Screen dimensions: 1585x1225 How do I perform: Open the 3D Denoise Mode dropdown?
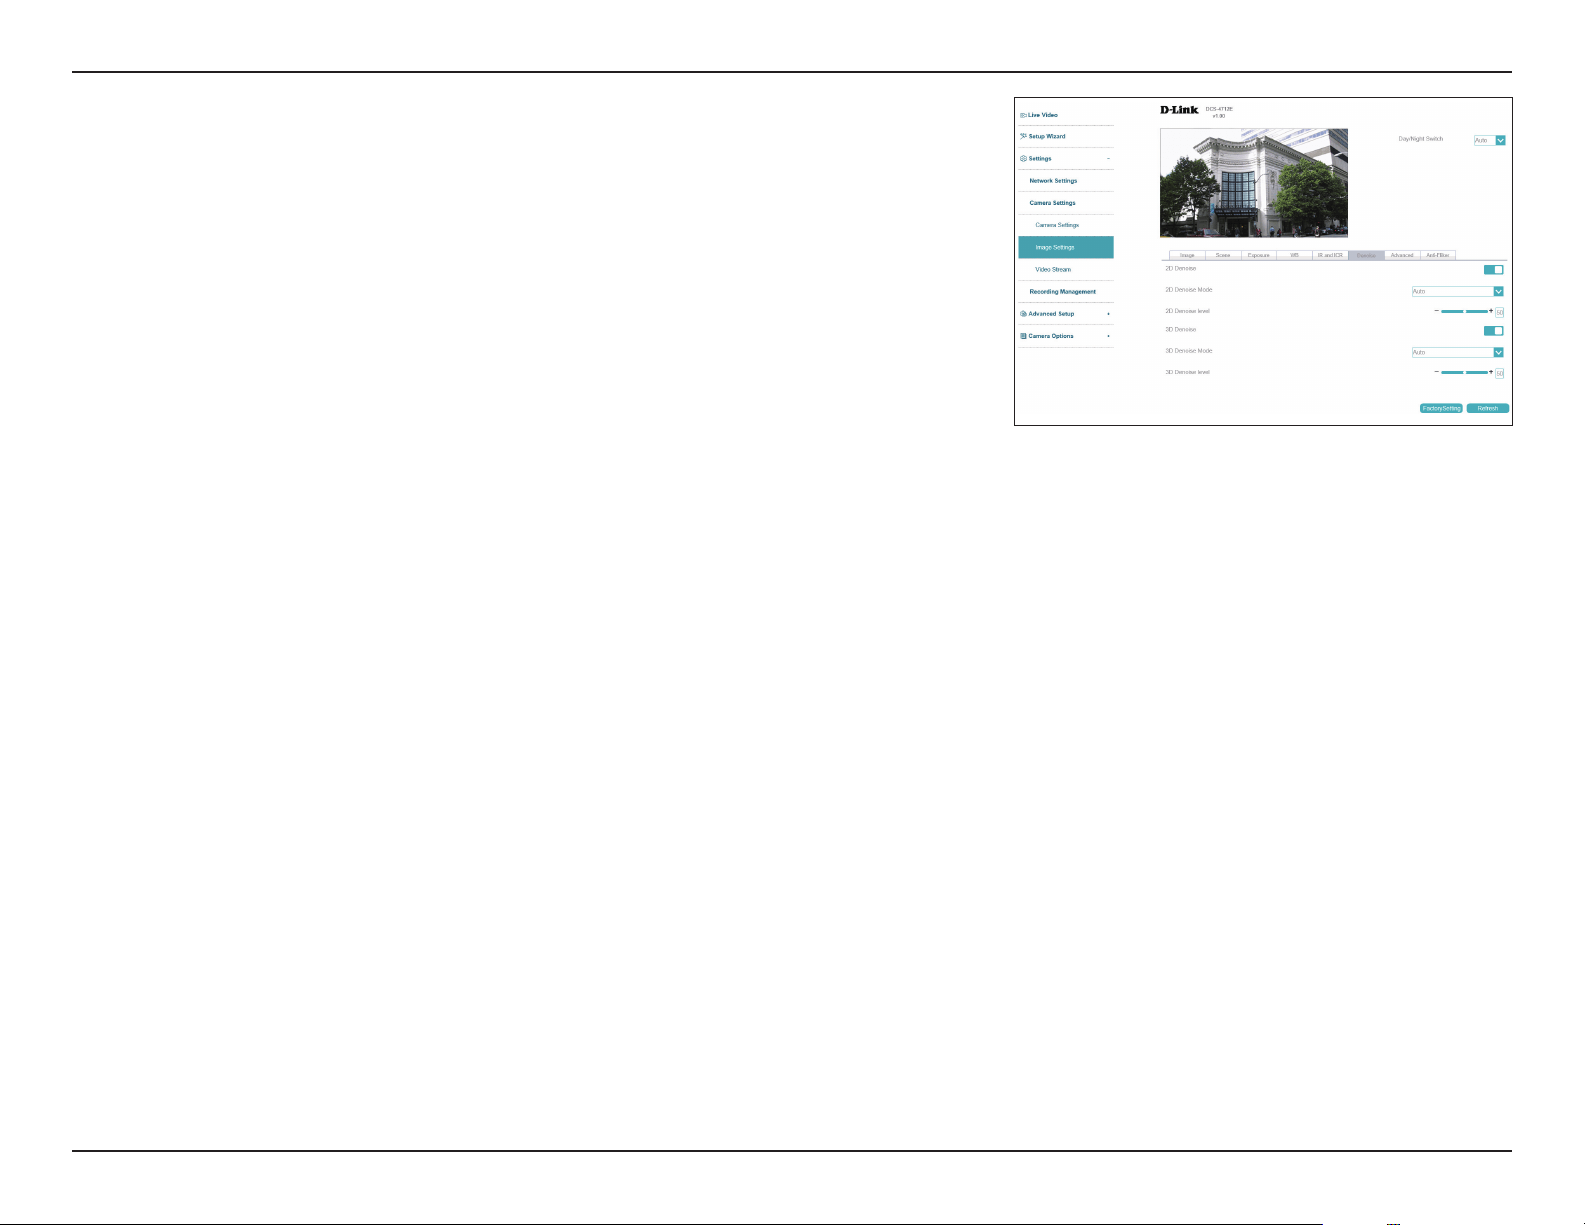click(1457, 352)
